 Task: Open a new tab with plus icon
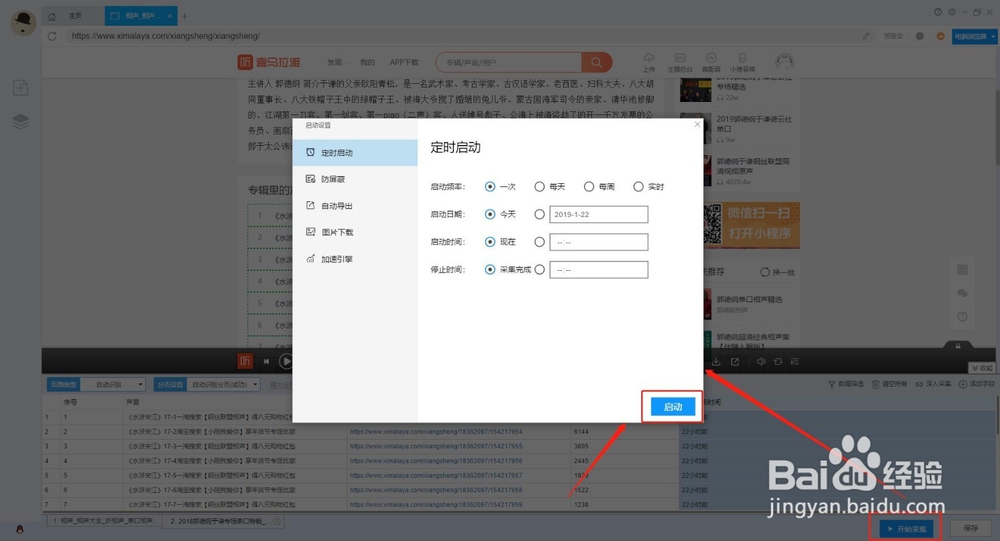pyautogui.click(x=185, y=16)
